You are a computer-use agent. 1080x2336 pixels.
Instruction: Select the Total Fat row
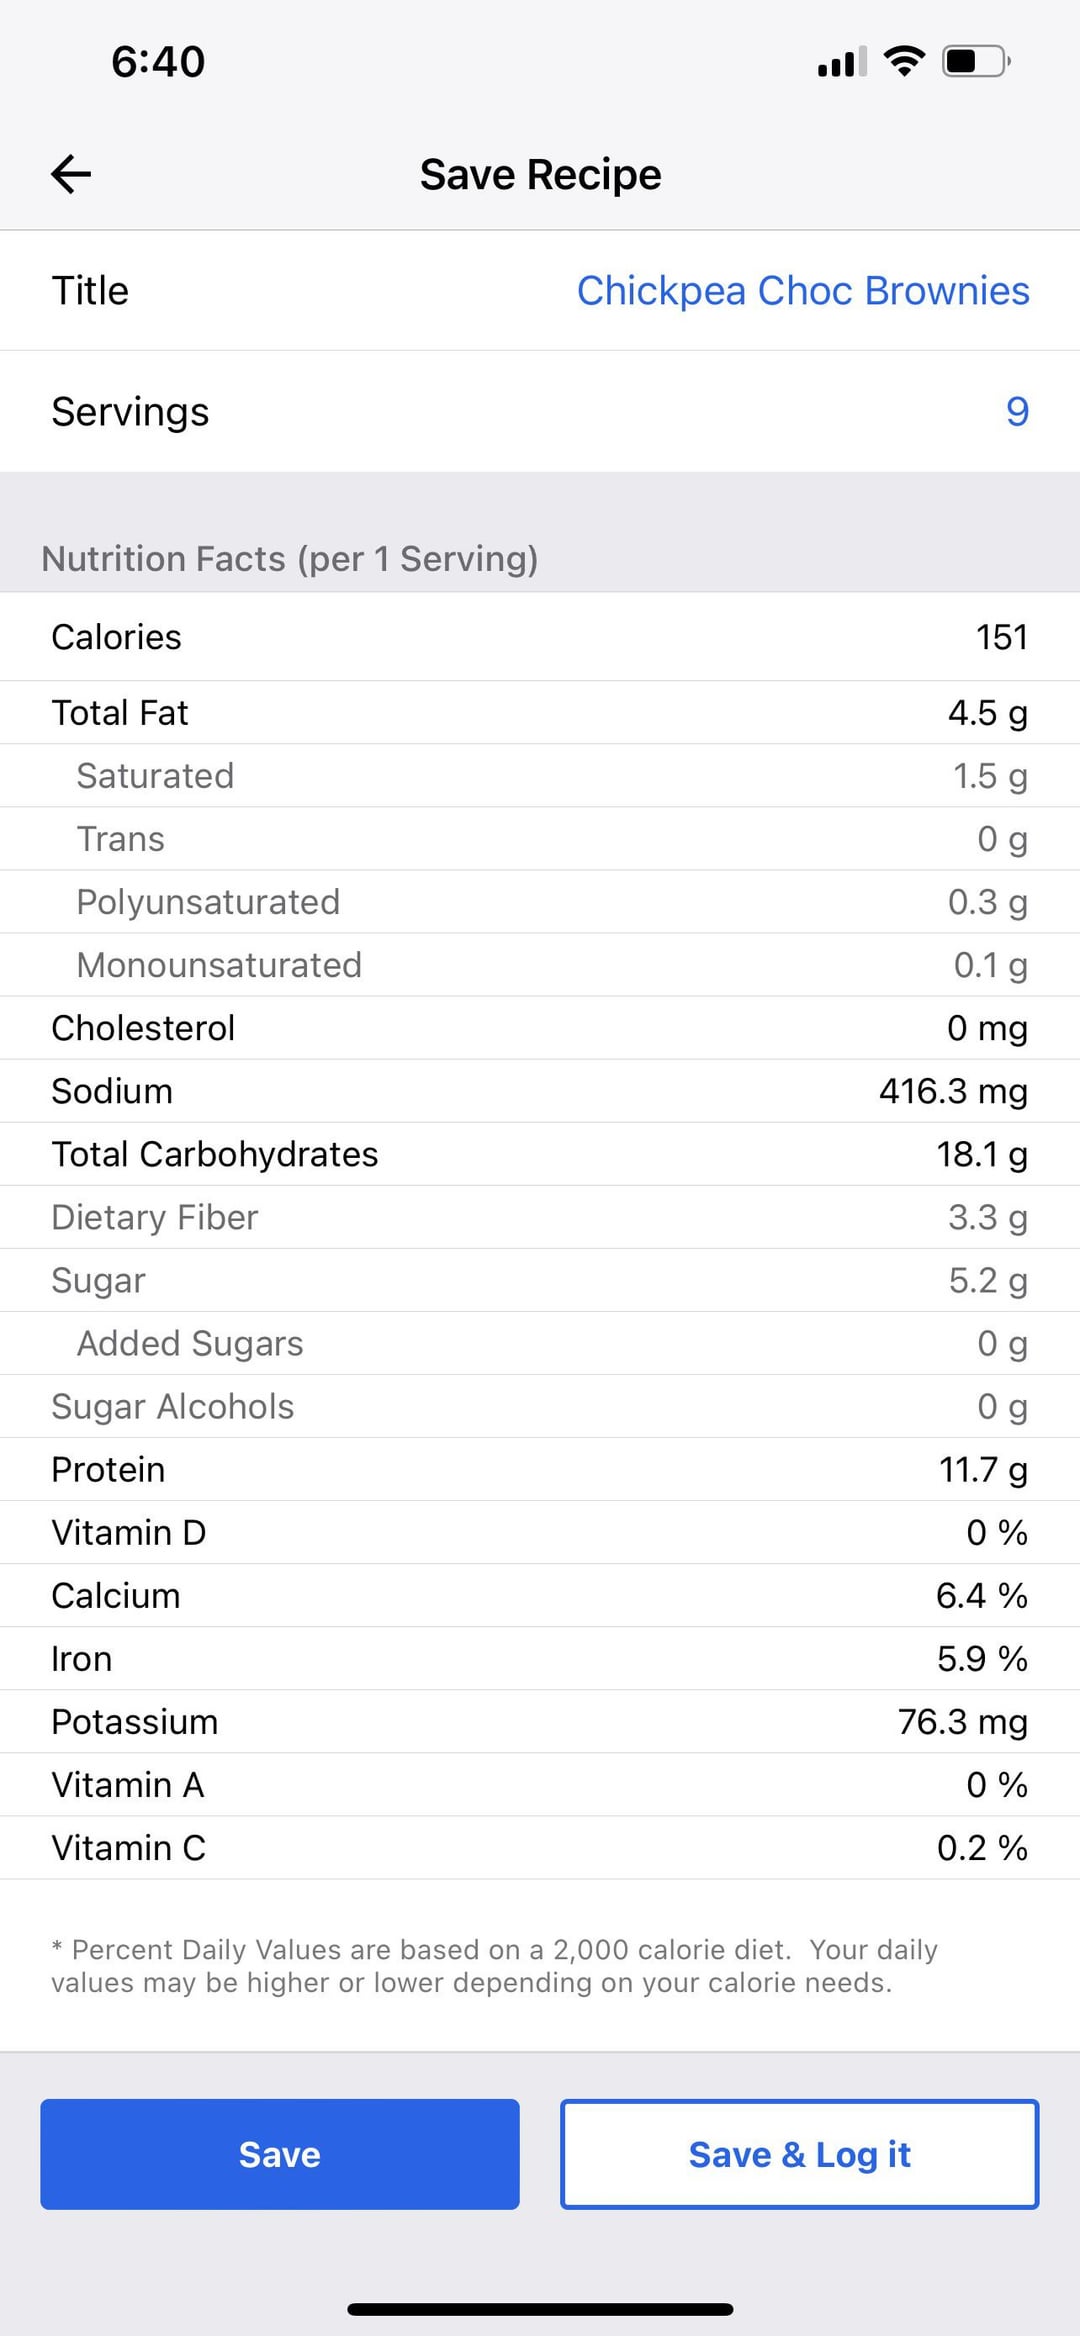(x=540, y=713)
